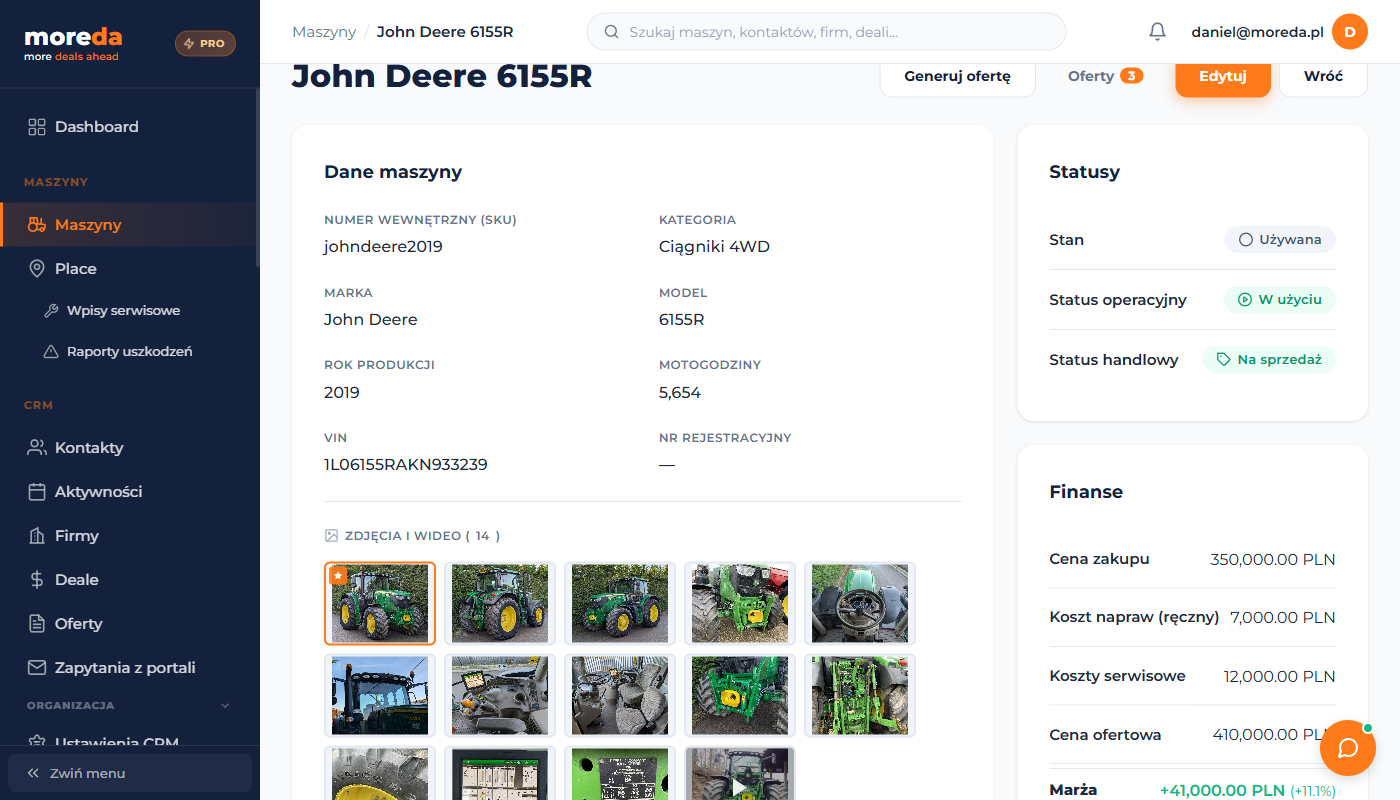Open the steering wheel cabin photo
Viewport: 1400px width, 800px height.
860,603
